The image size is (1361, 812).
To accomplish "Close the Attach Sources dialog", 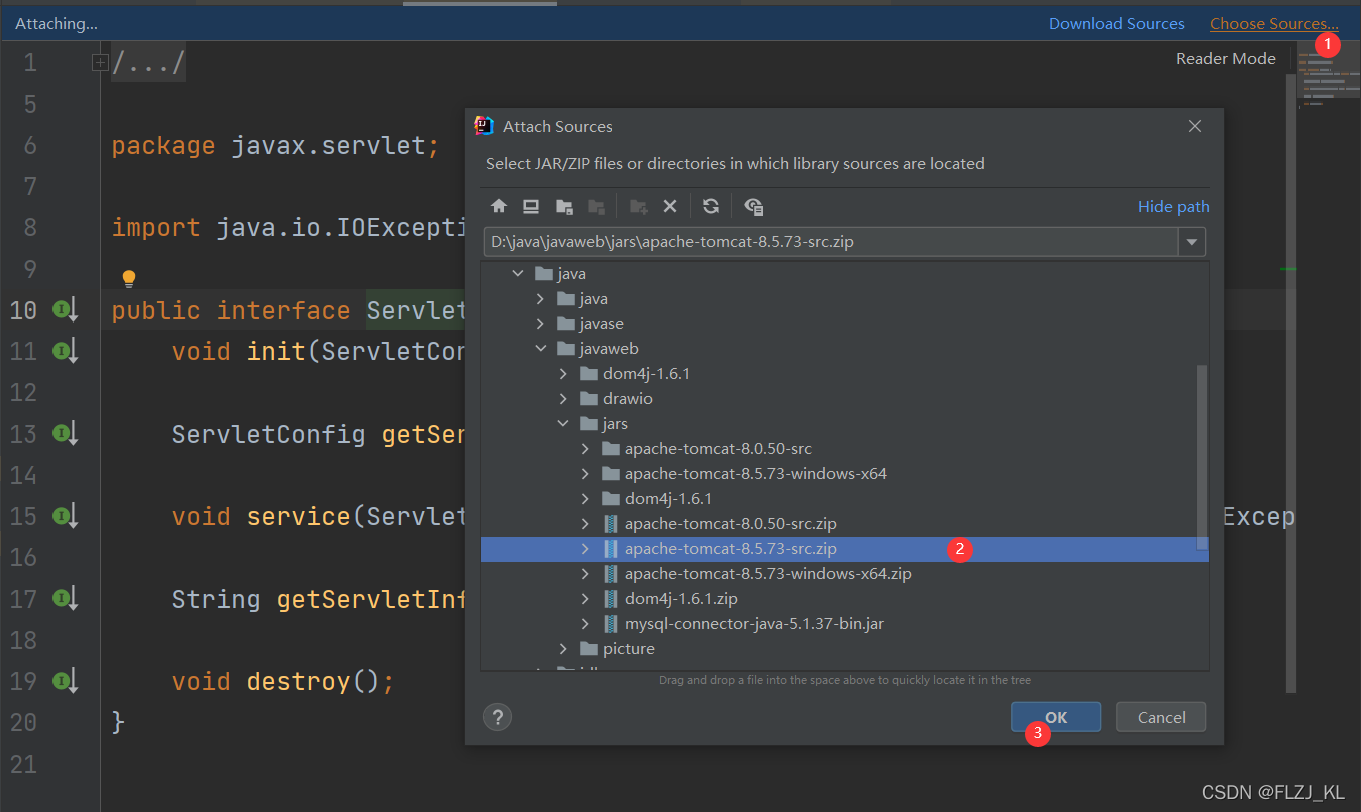I will (1194, 126).
